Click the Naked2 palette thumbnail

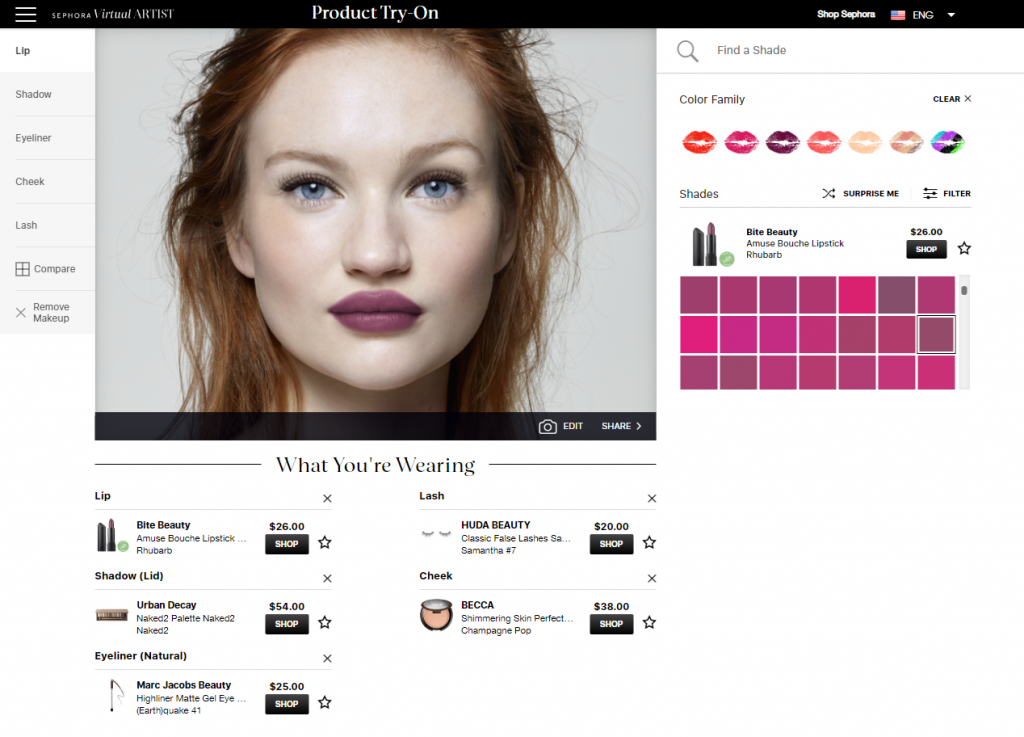(112, 615)
